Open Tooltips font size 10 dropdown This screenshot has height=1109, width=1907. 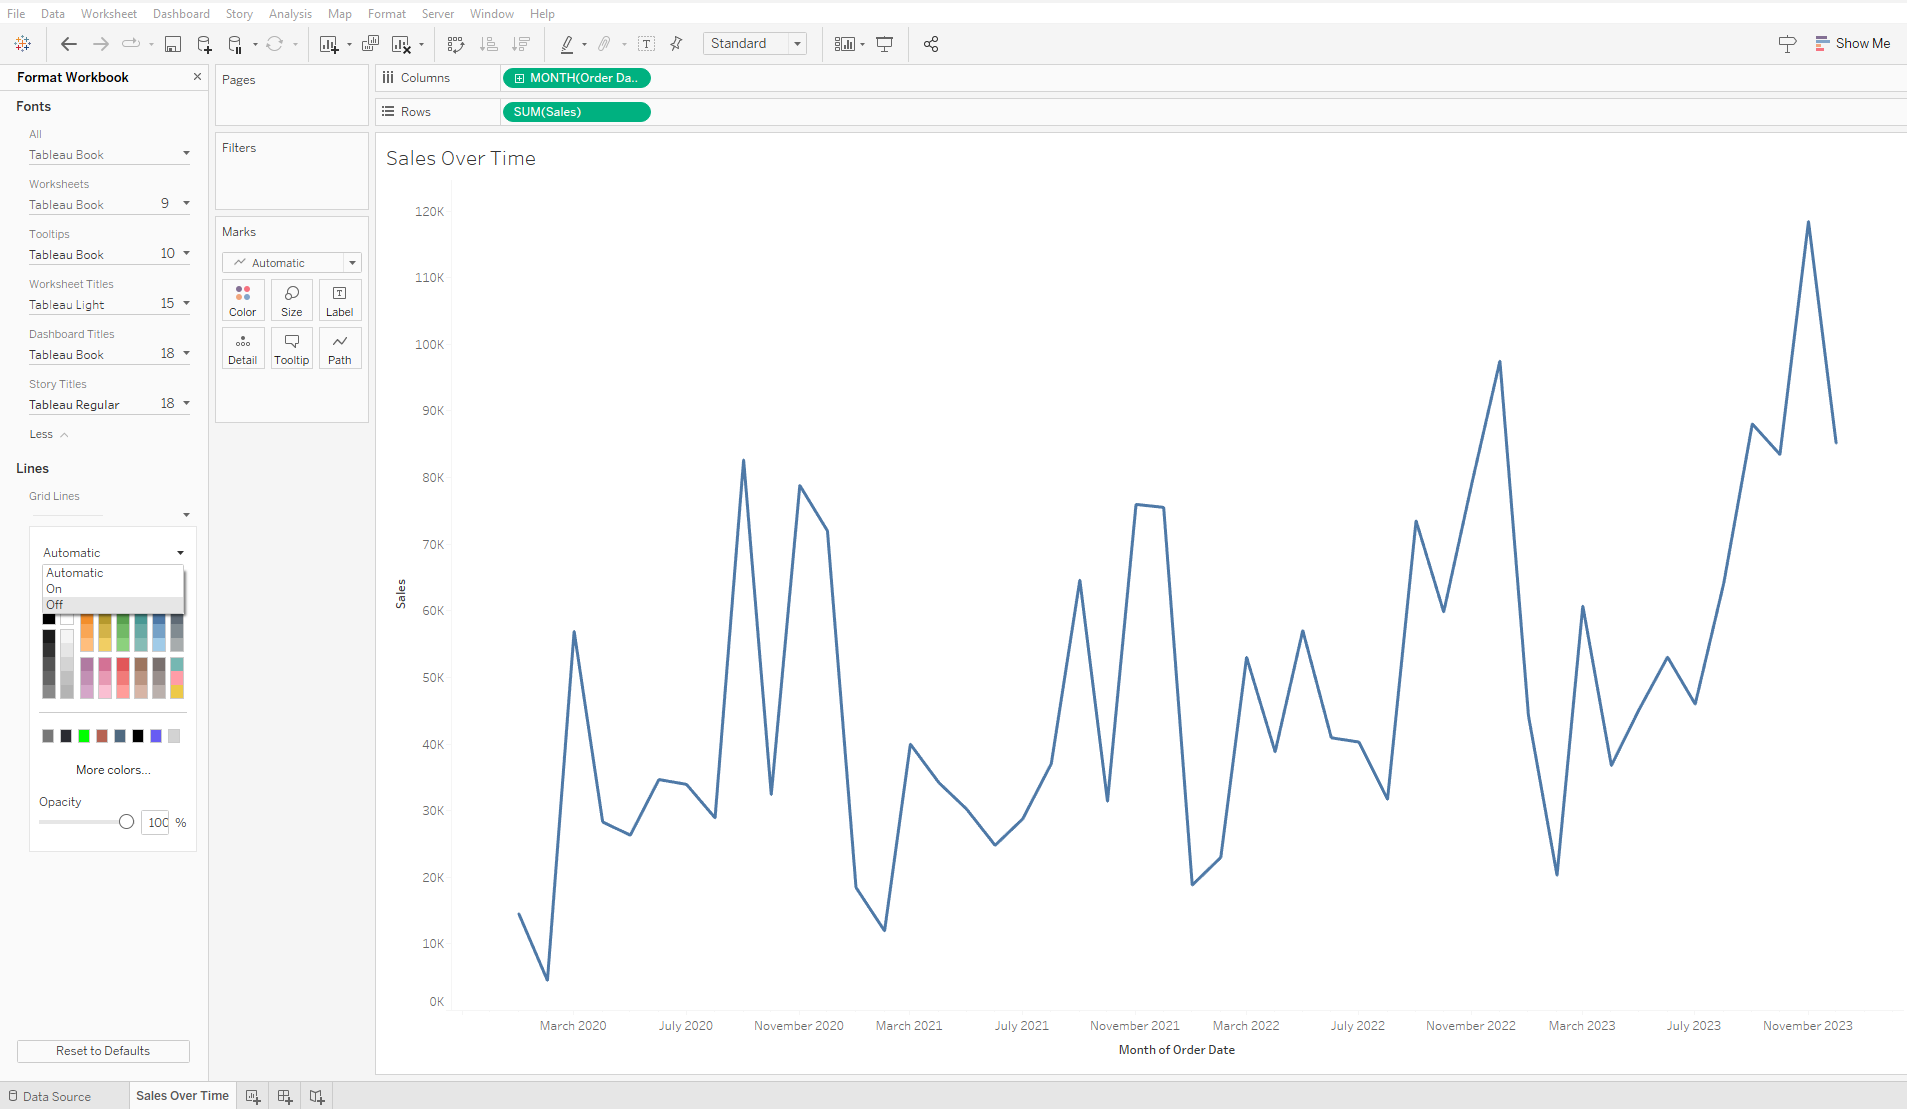coord(175,254)
